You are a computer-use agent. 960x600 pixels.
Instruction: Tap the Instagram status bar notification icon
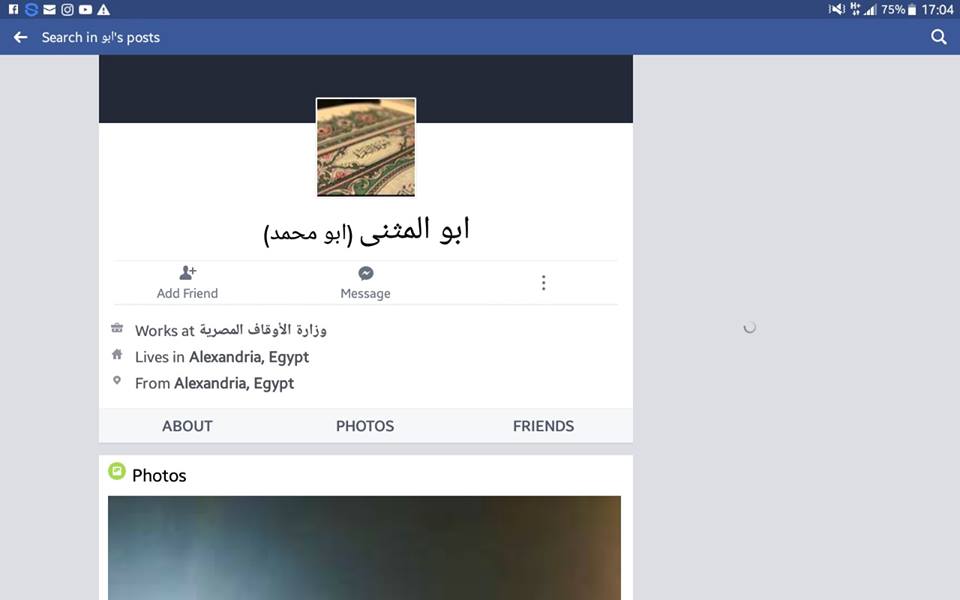click(x=67, y=9)
